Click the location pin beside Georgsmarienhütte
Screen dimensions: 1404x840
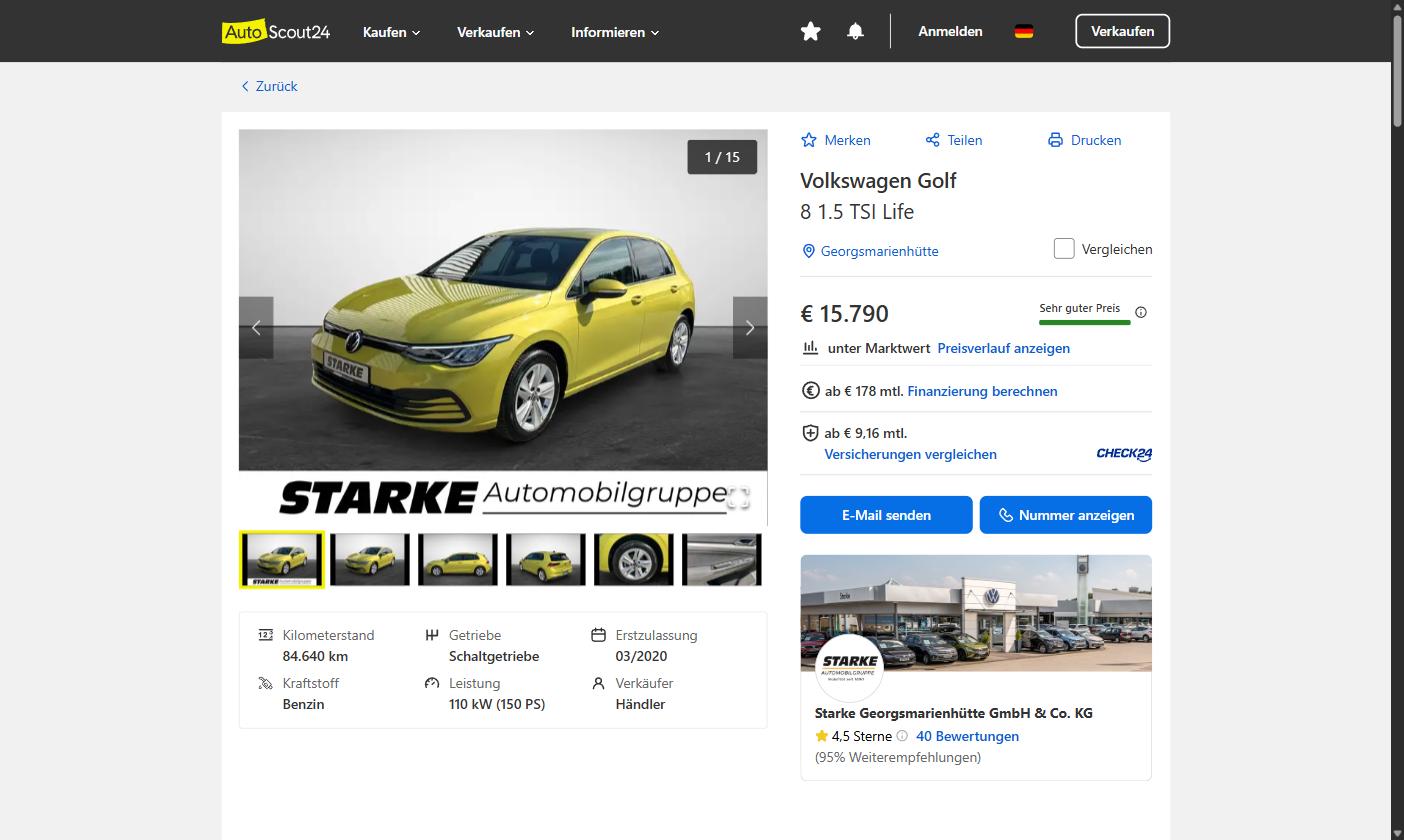[809, 251]
